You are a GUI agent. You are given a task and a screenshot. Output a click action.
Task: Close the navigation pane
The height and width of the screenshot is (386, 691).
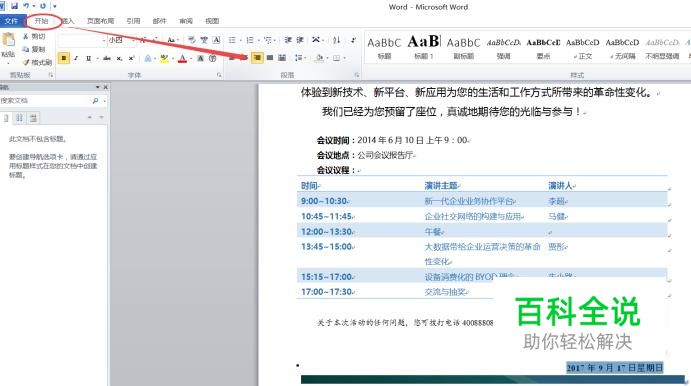click(x=105, y=87)
